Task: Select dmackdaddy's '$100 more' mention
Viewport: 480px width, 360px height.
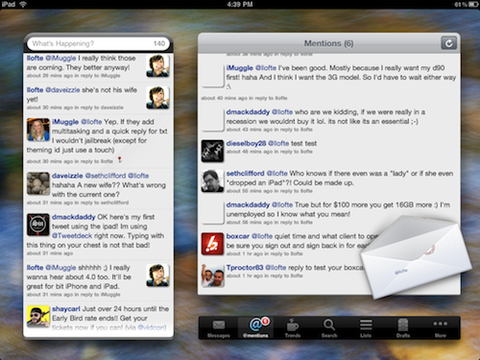Action: click(338, 209)
